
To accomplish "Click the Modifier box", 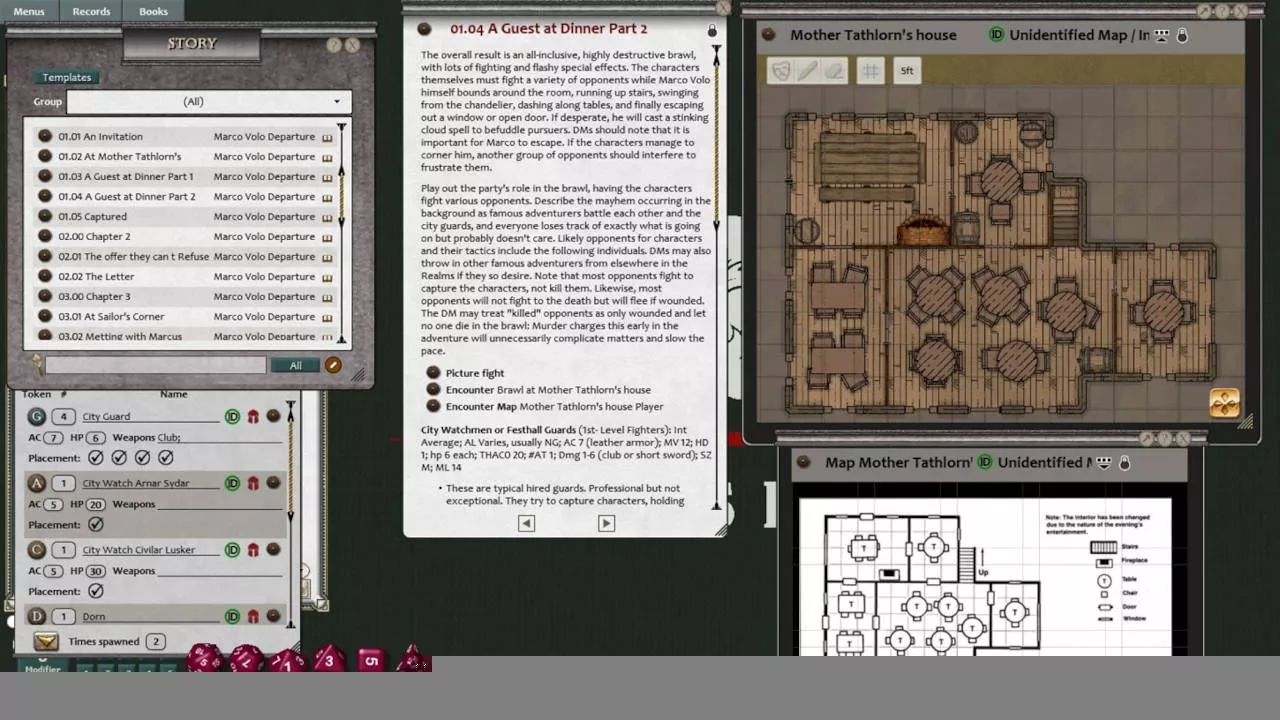I will [x=42, y=666].
